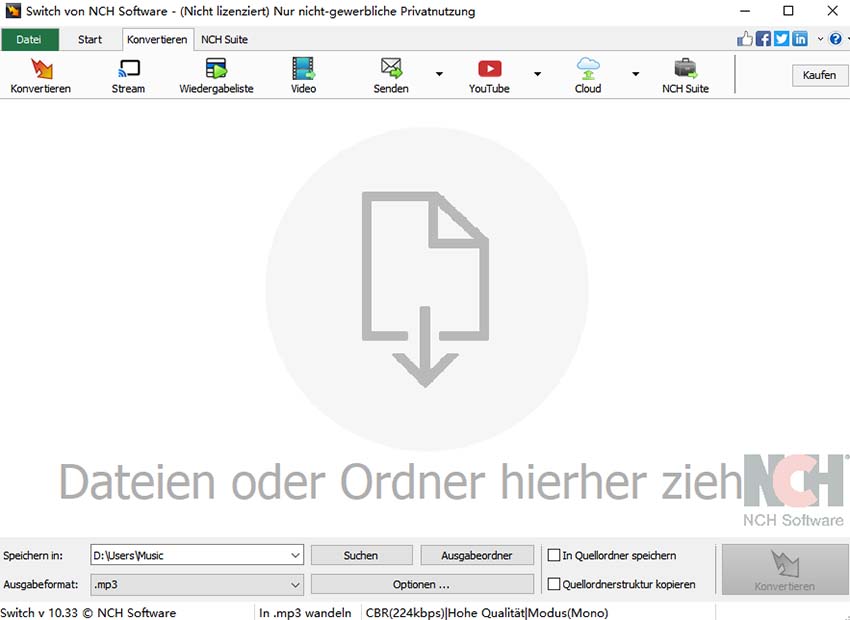Viewport: 850px width, 620px height.
Task: Open the Ausgabeformat dropdown
Action: [296, 584]
